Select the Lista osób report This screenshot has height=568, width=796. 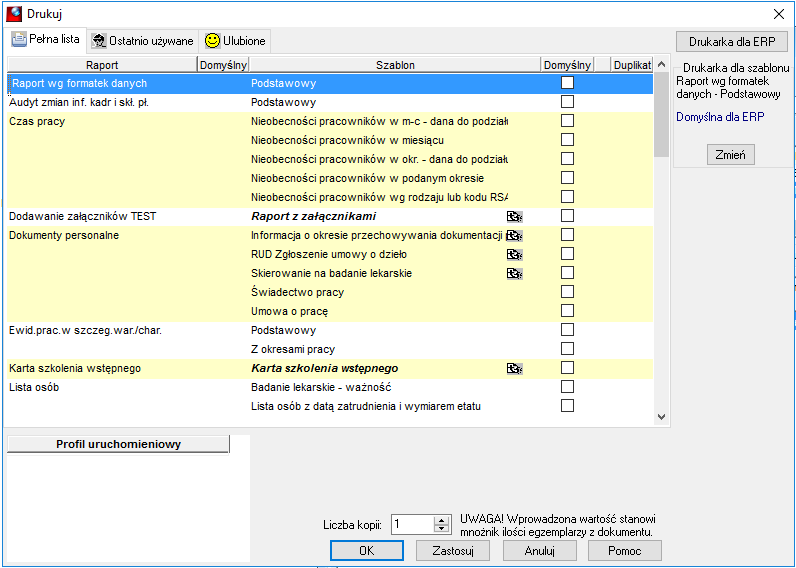tap(34, 387)
